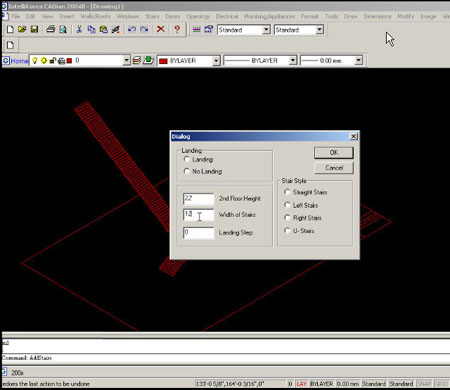Click OK in the Dialog
450x390 pixels.
pyautogui.click(x=334, y=153)
